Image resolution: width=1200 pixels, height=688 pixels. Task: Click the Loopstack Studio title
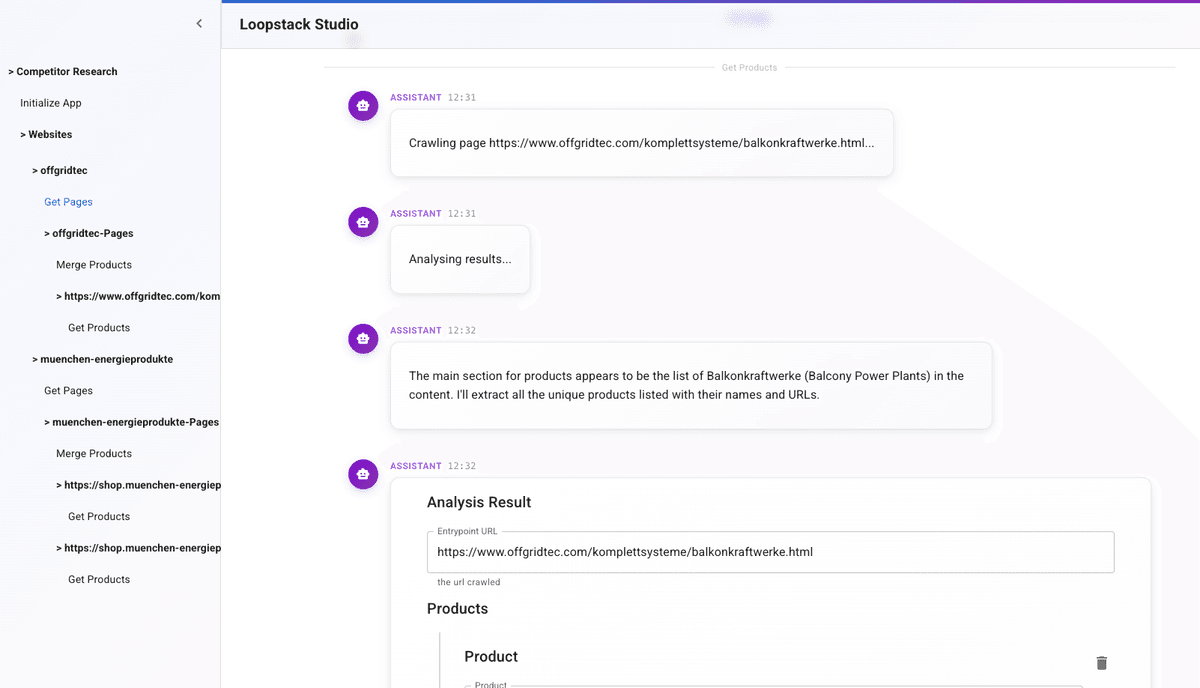(299, 25)
